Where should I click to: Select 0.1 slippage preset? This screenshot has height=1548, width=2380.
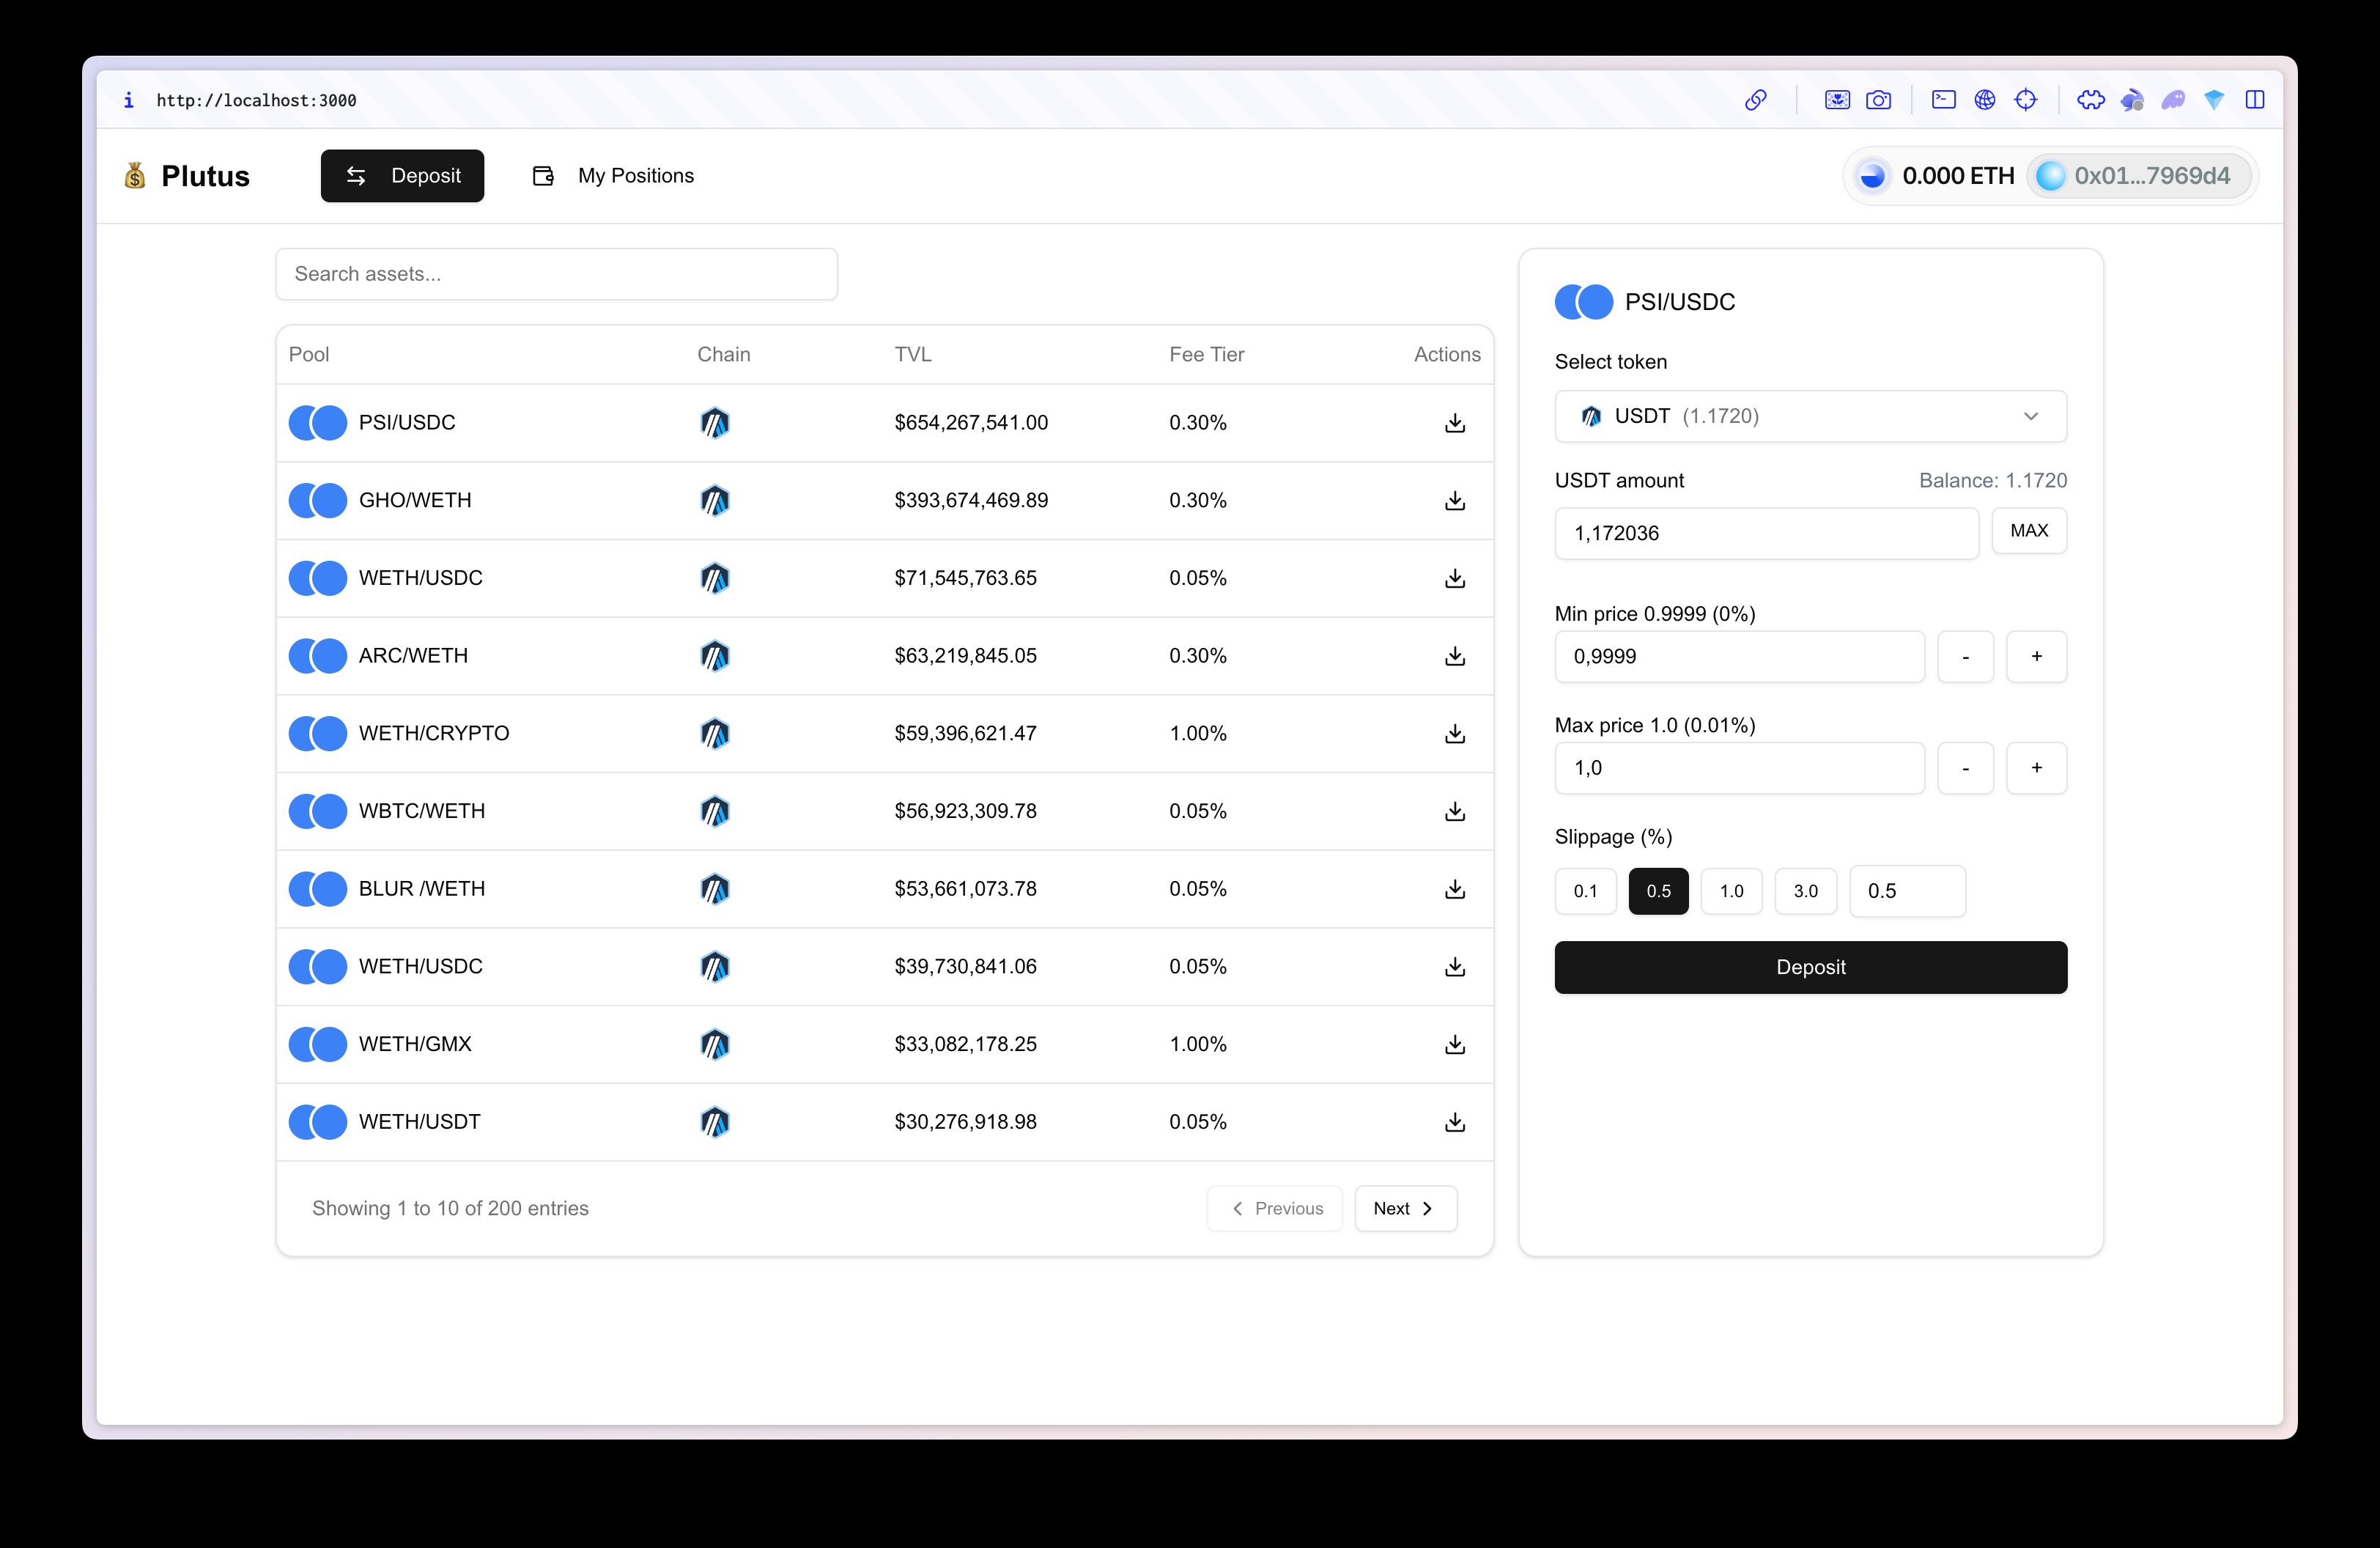[x=1585, y=891]
